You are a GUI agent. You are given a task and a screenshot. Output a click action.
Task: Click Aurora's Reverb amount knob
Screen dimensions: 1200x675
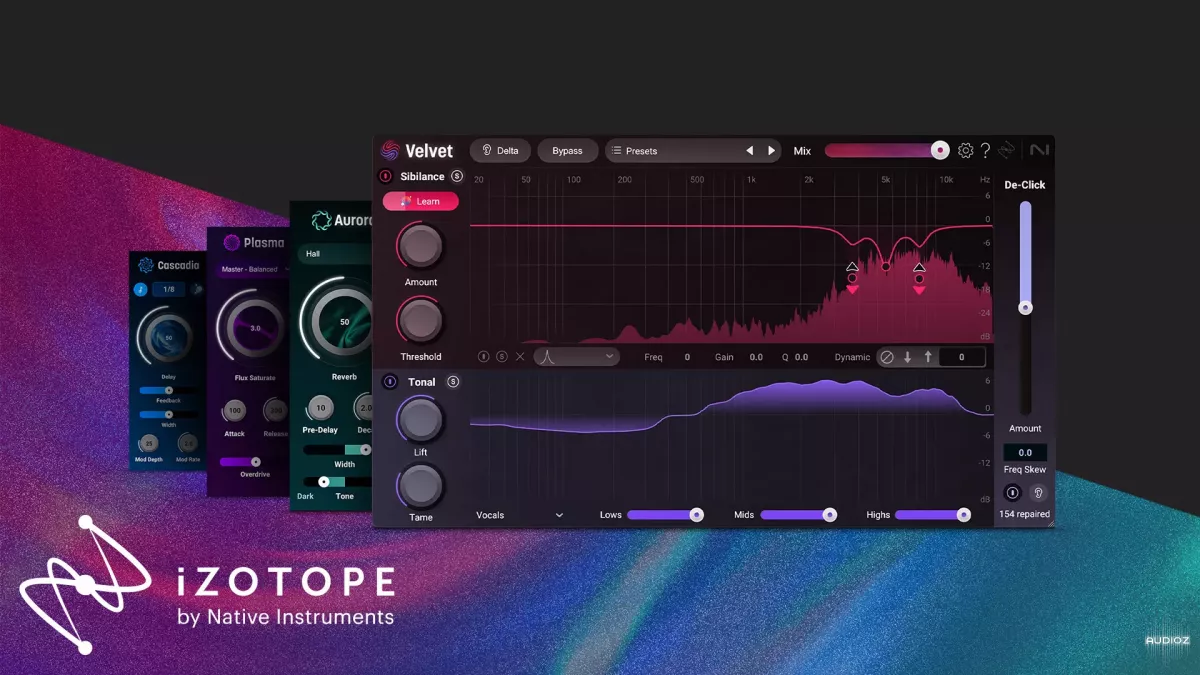click(345, 322)
